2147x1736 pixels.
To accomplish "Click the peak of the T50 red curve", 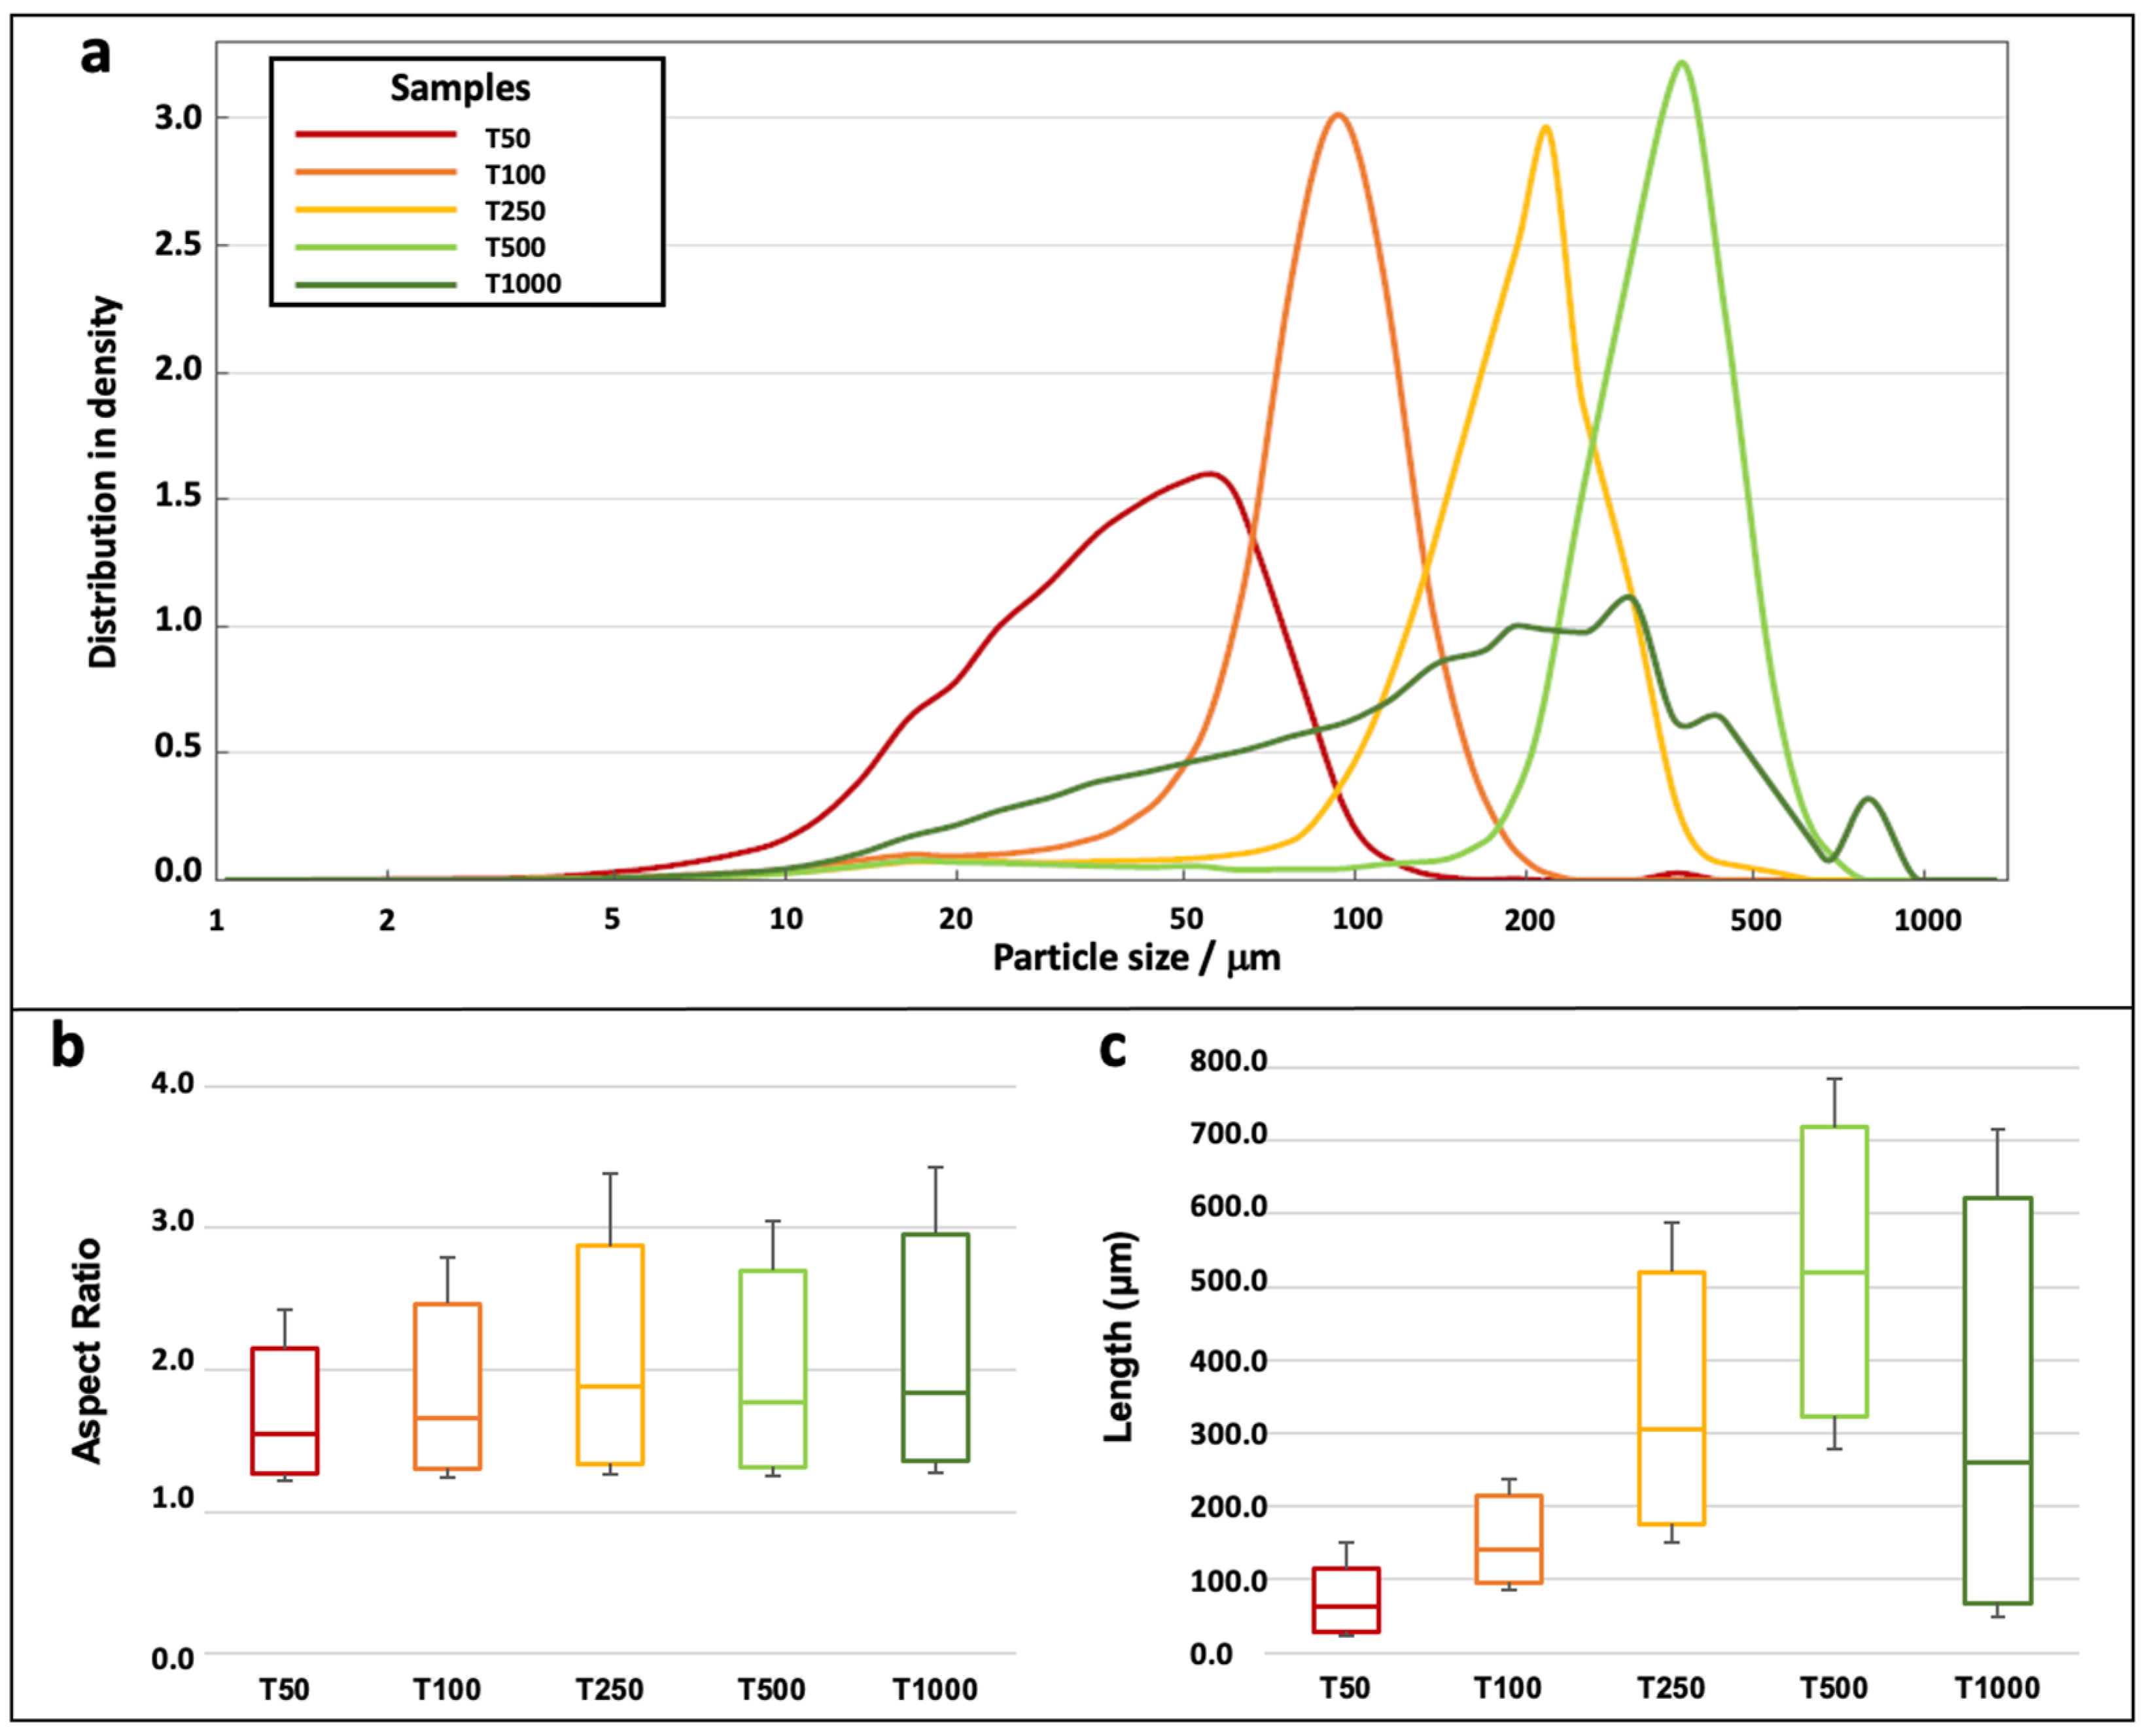I will click(1211, 474).
